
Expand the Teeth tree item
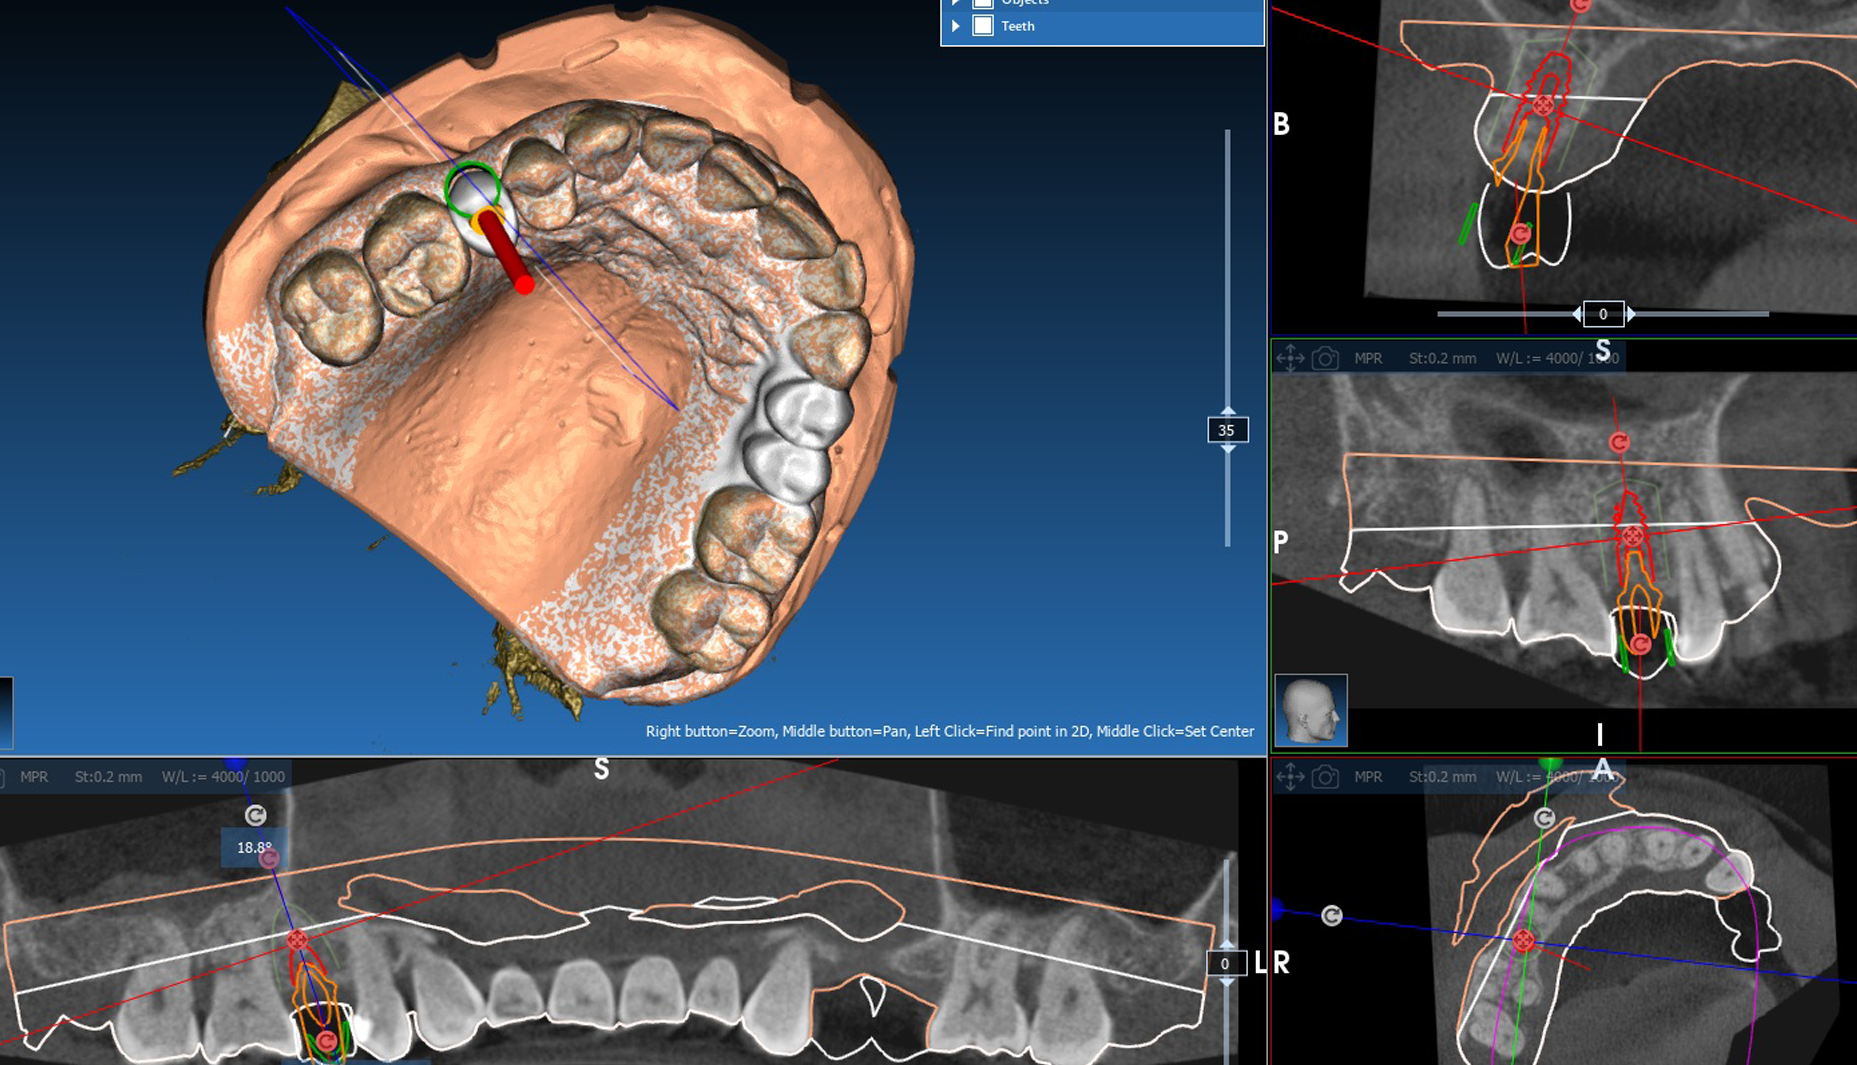(x=957, y=25)
